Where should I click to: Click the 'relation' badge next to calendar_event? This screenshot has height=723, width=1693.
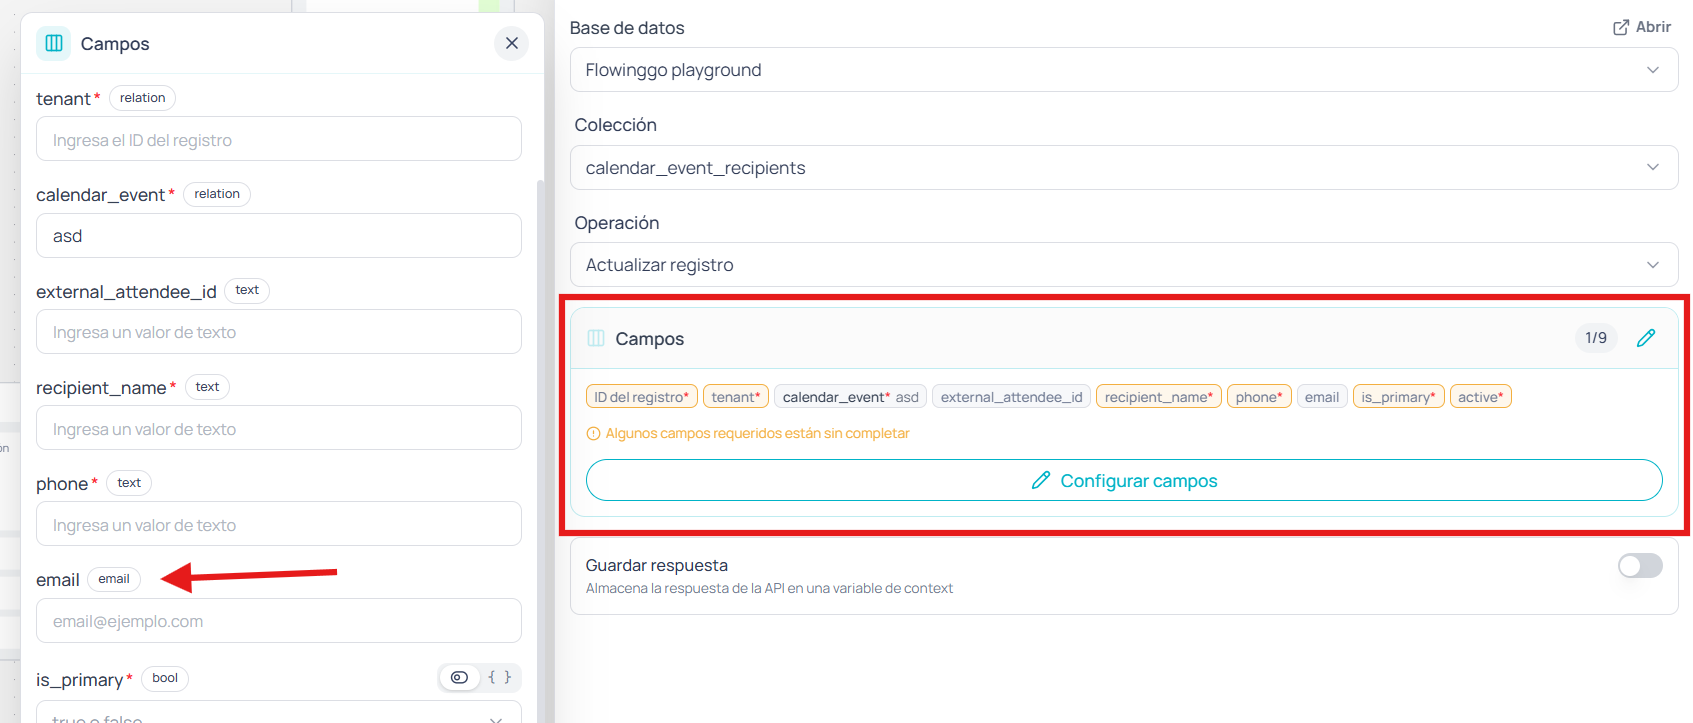[x=217, y=194]
